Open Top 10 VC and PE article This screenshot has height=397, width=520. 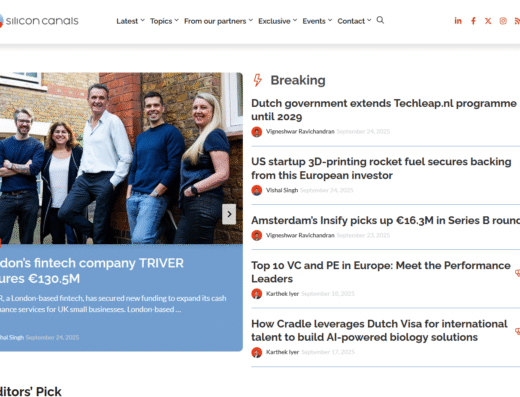click(381, 272)
